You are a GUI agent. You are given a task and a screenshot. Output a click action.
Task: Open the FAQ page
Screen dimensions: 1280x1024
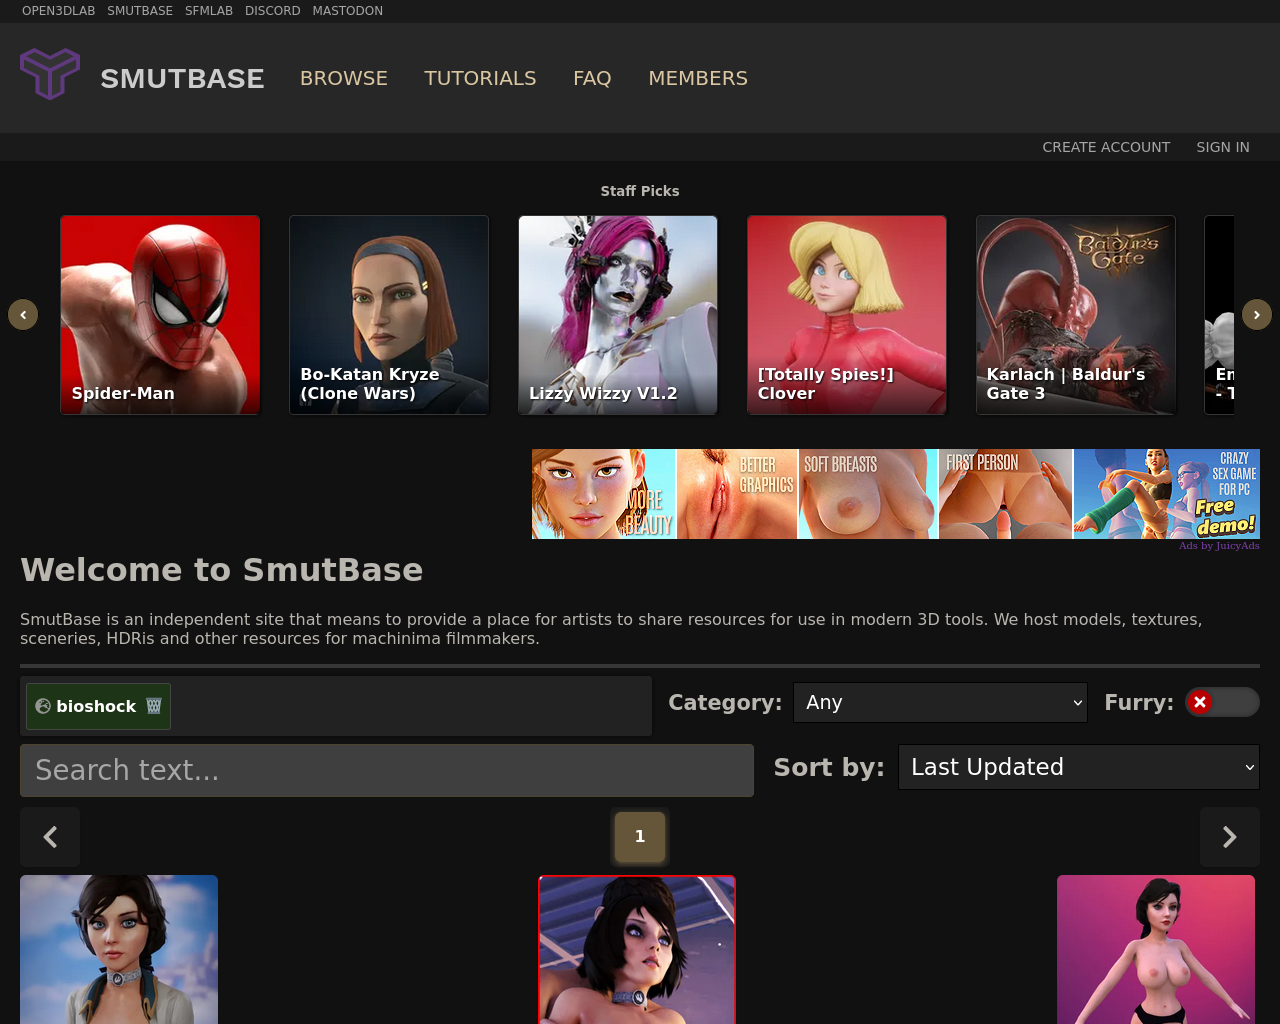tap(592, 78)
